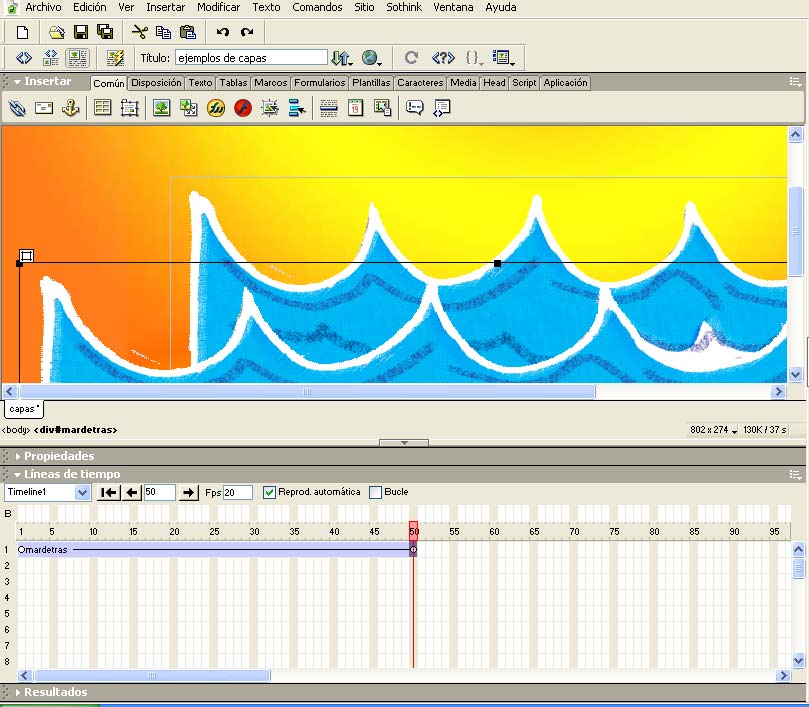Rewind timeline to the first frame
The image size is (809, 707).
108,492
